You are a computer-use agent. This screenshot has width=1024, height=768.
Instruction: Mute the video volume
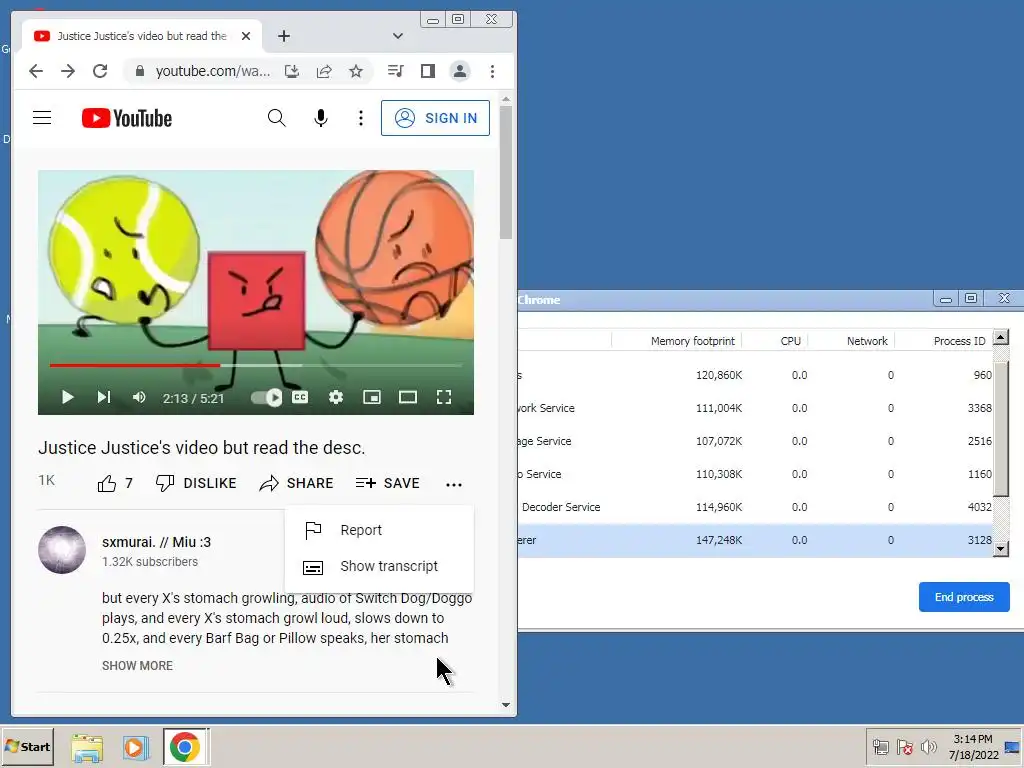[x=139, y=397]
